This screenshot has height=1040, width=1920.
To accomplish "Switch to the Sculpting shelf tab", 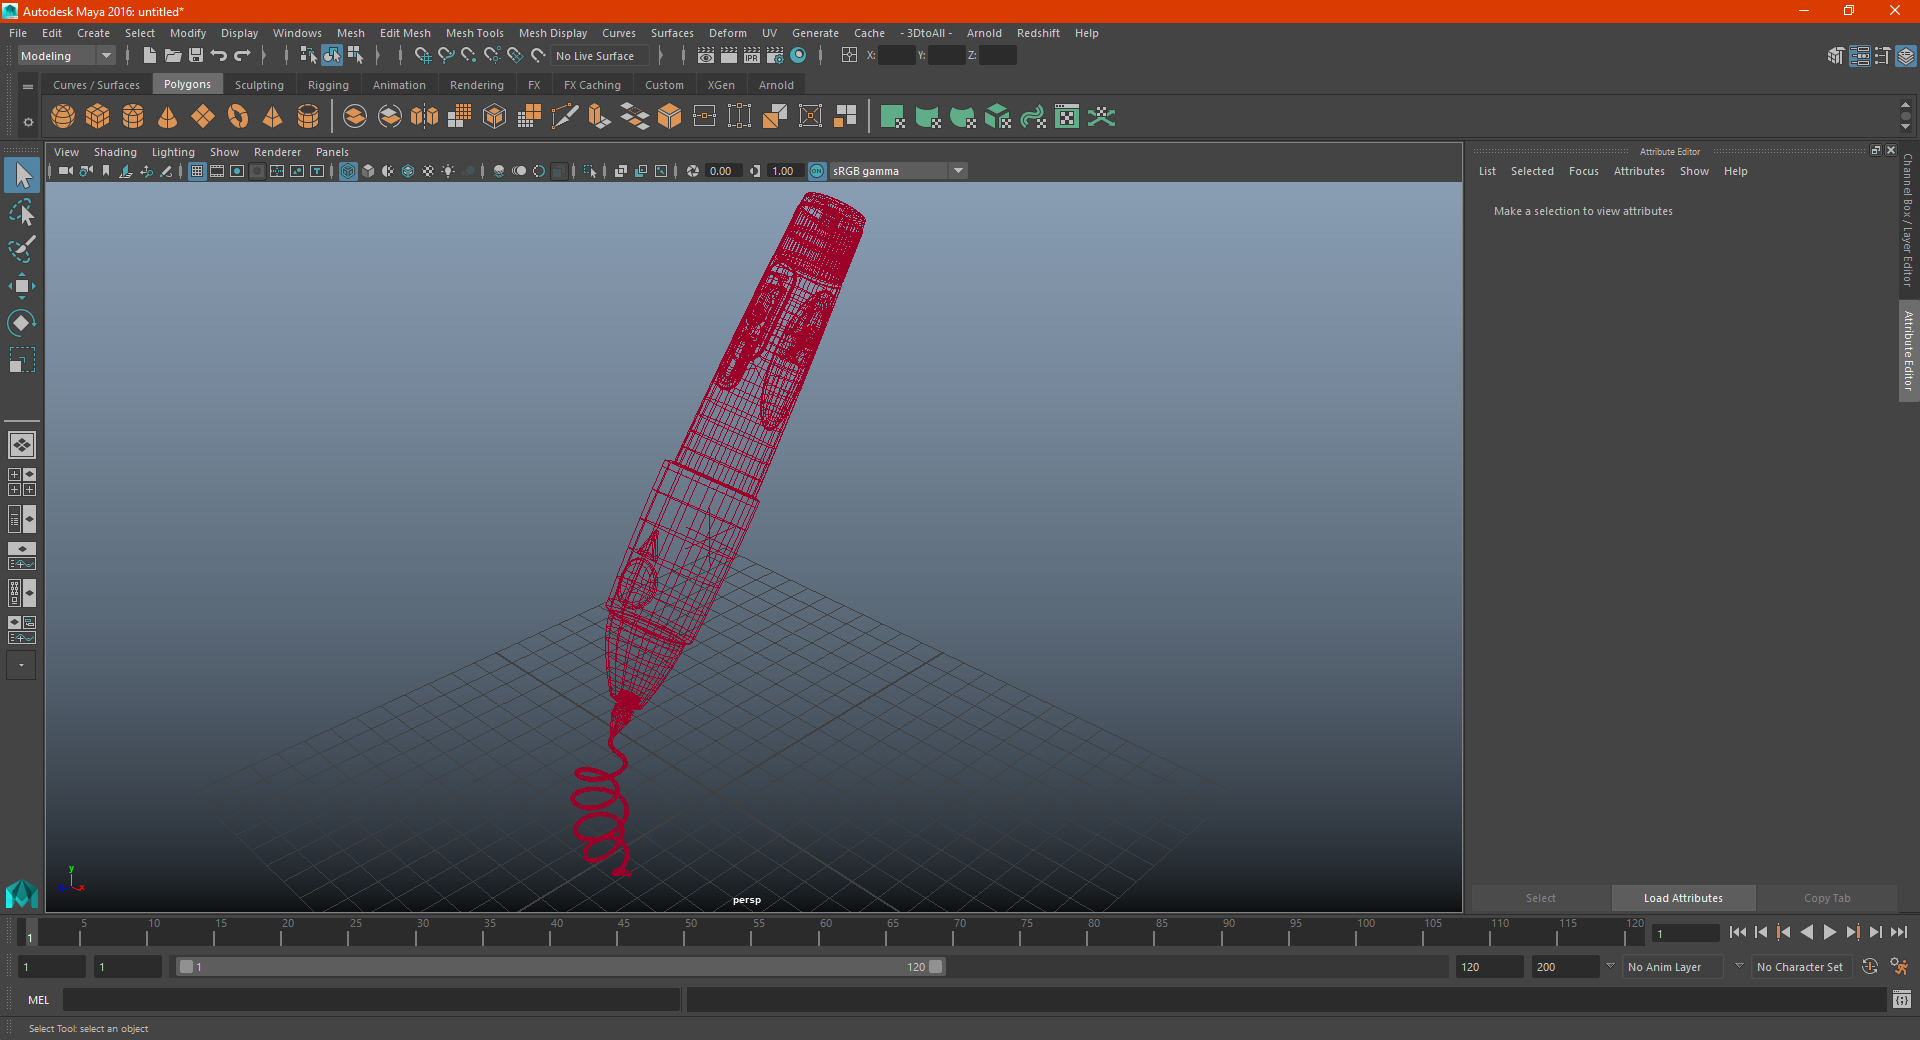I will (x=259, y=85).
